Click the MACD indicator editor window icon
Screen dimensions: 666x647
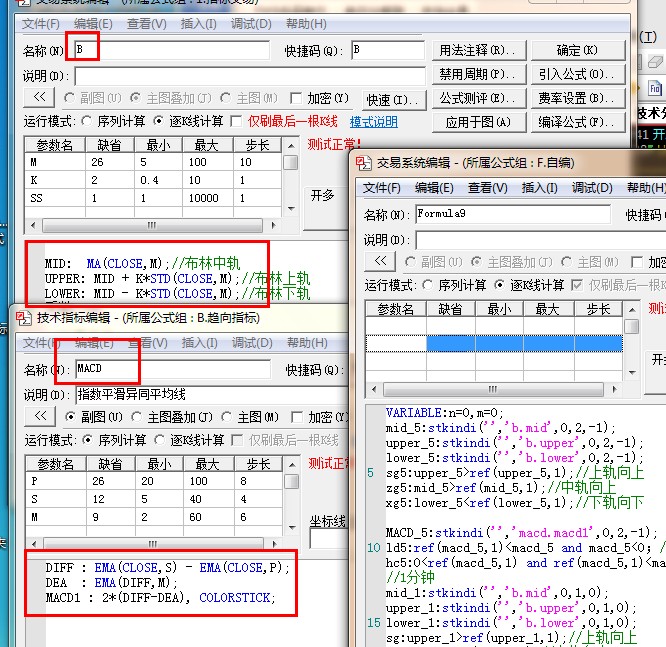tap(23, 318)
